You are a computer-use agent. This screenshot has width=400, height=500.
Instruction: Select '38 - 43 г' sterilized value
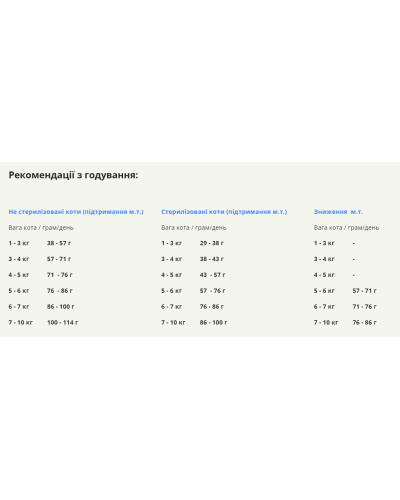[212, 259]
